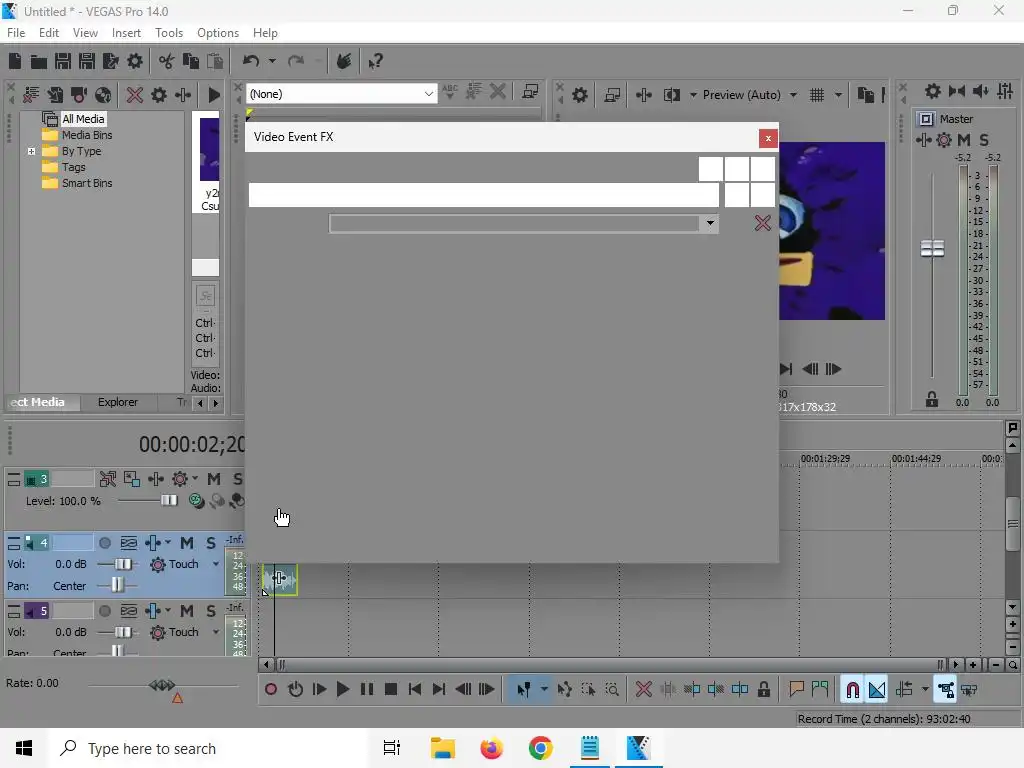Switch to the Explorer tab
Screen dimensions: 1024x768
[118, 402]
